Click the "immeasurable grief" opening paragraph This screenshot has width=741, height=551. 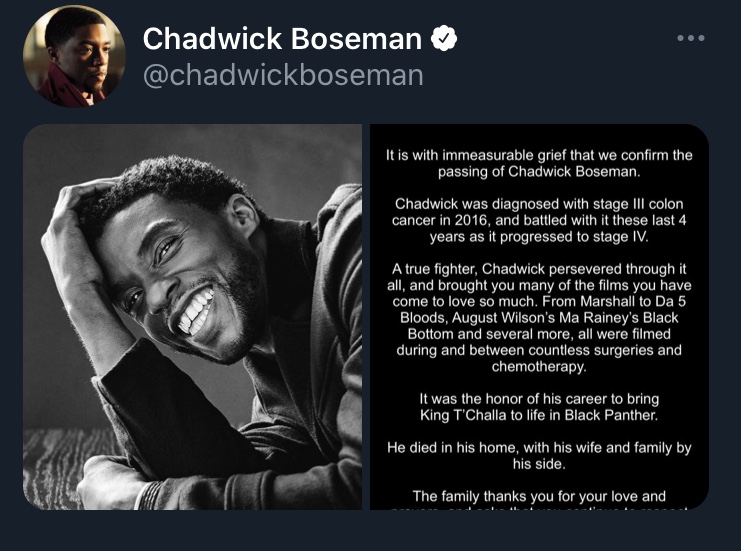(539, 164)
